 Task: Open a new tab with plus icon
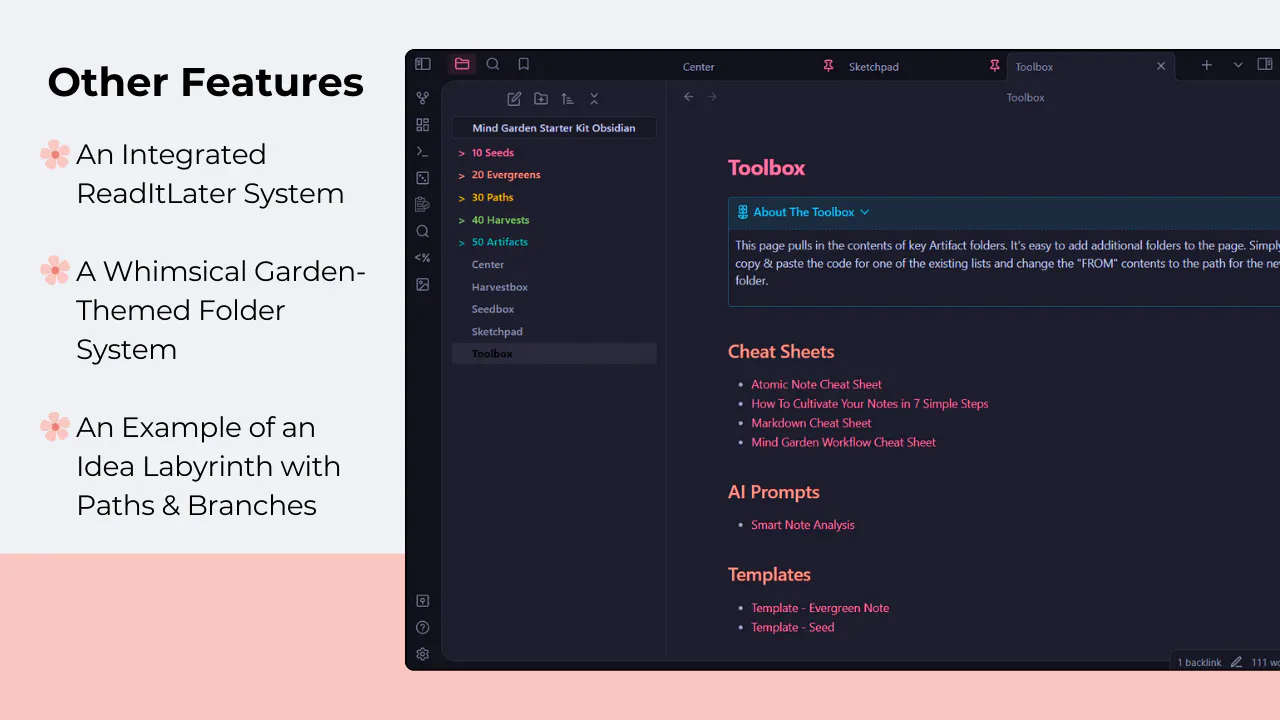[x=1207, y=65]
